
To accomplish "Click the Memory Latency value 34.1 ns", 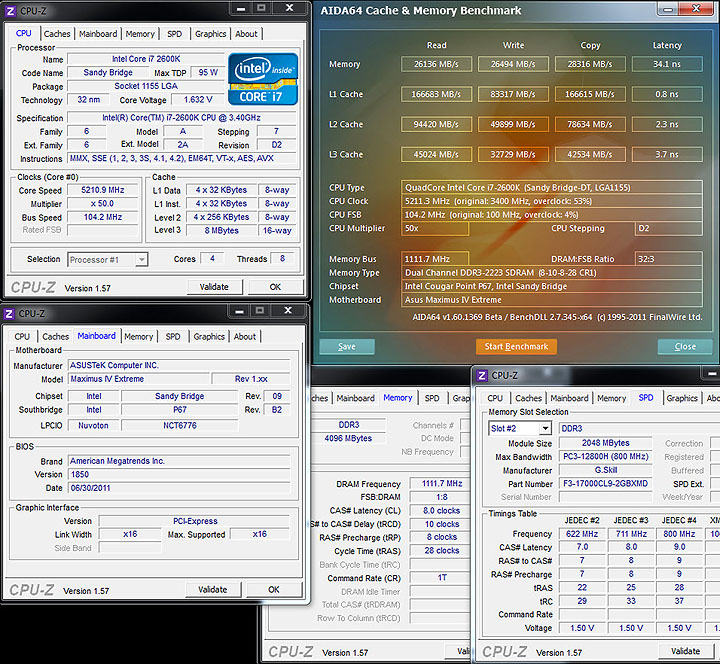I will point(667,64).
